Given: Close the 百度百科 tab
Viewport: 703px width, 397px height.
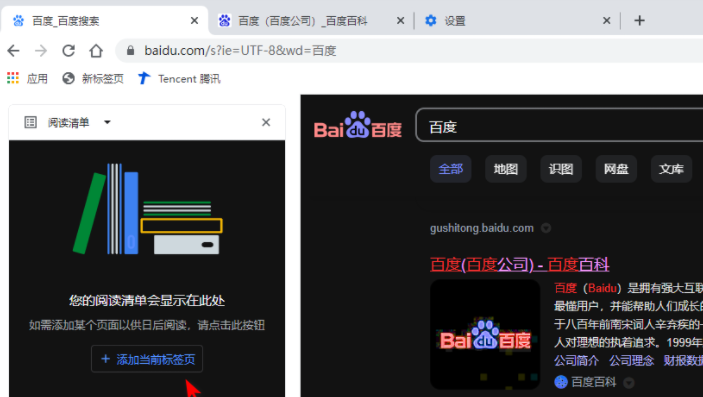Looking at the screenshot, I should 400,21.
